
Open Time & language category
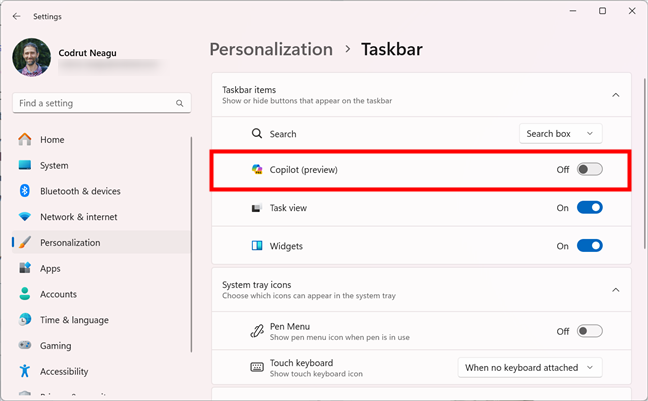tap(101, 320)
